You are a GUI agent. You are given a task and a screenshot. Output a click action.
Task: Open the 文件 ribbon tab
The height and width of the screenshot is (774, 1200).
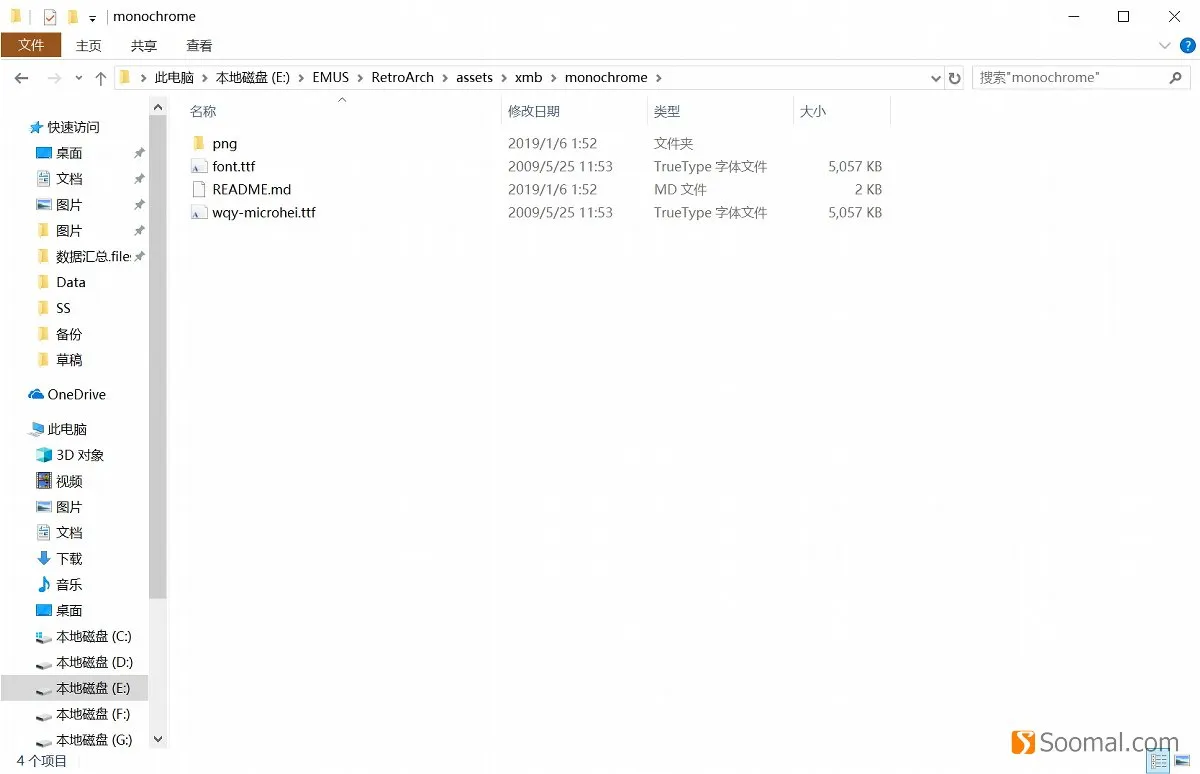click(x=31, y=45)
